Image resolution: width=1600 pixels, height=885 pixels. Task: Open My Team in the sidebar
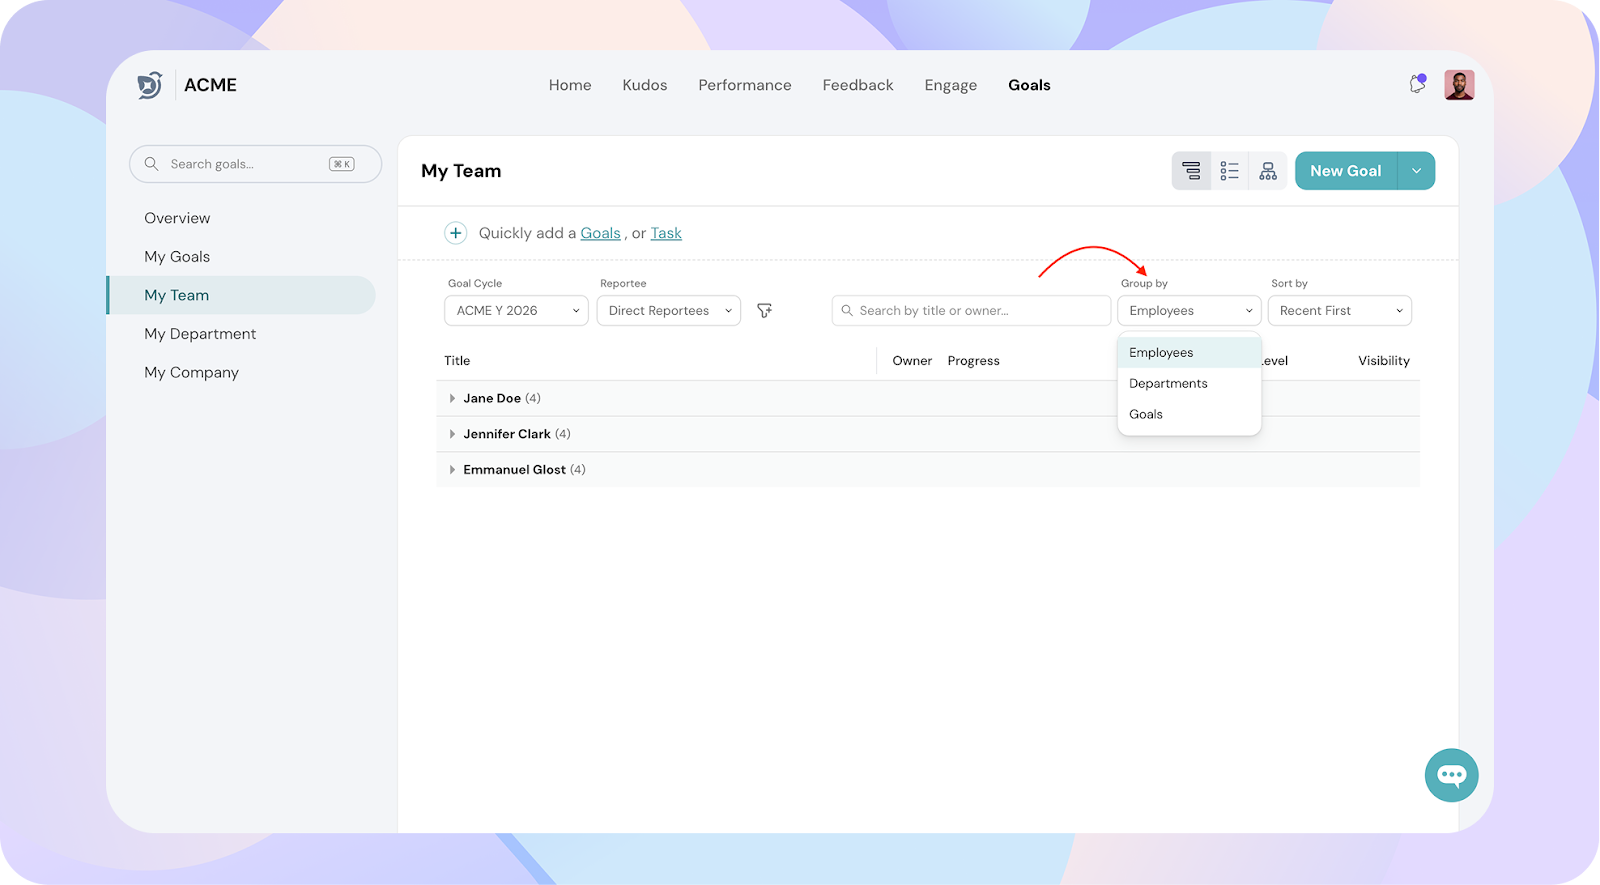pos(241,295)
